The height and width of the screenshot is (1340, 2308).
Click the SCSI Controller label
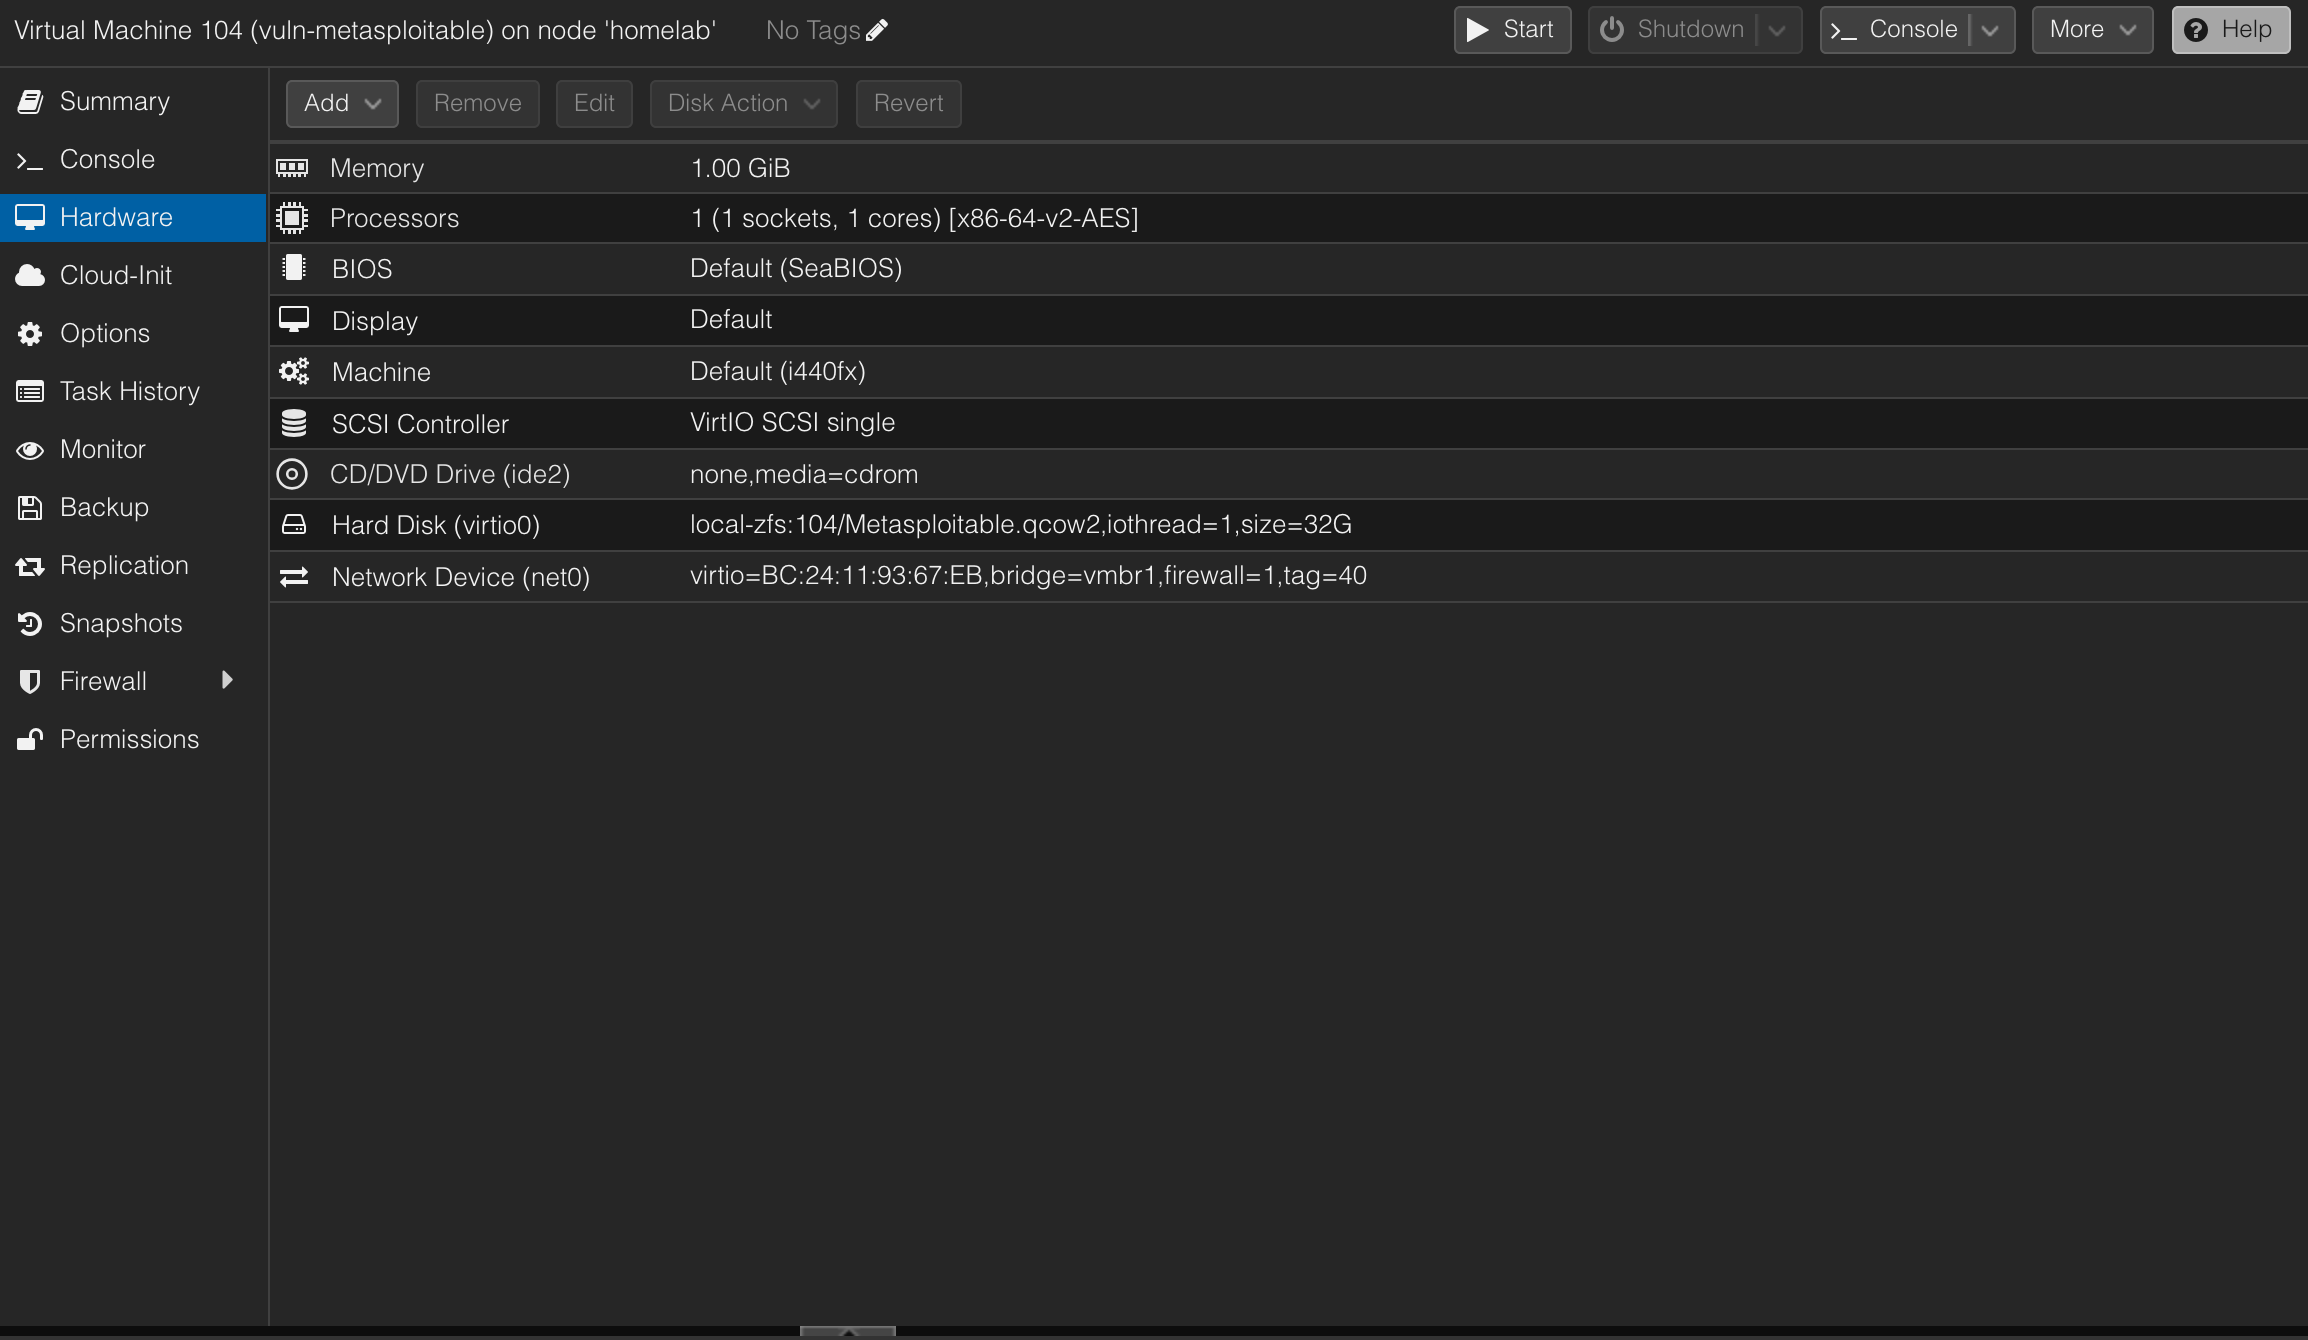(x=420, y=424)
